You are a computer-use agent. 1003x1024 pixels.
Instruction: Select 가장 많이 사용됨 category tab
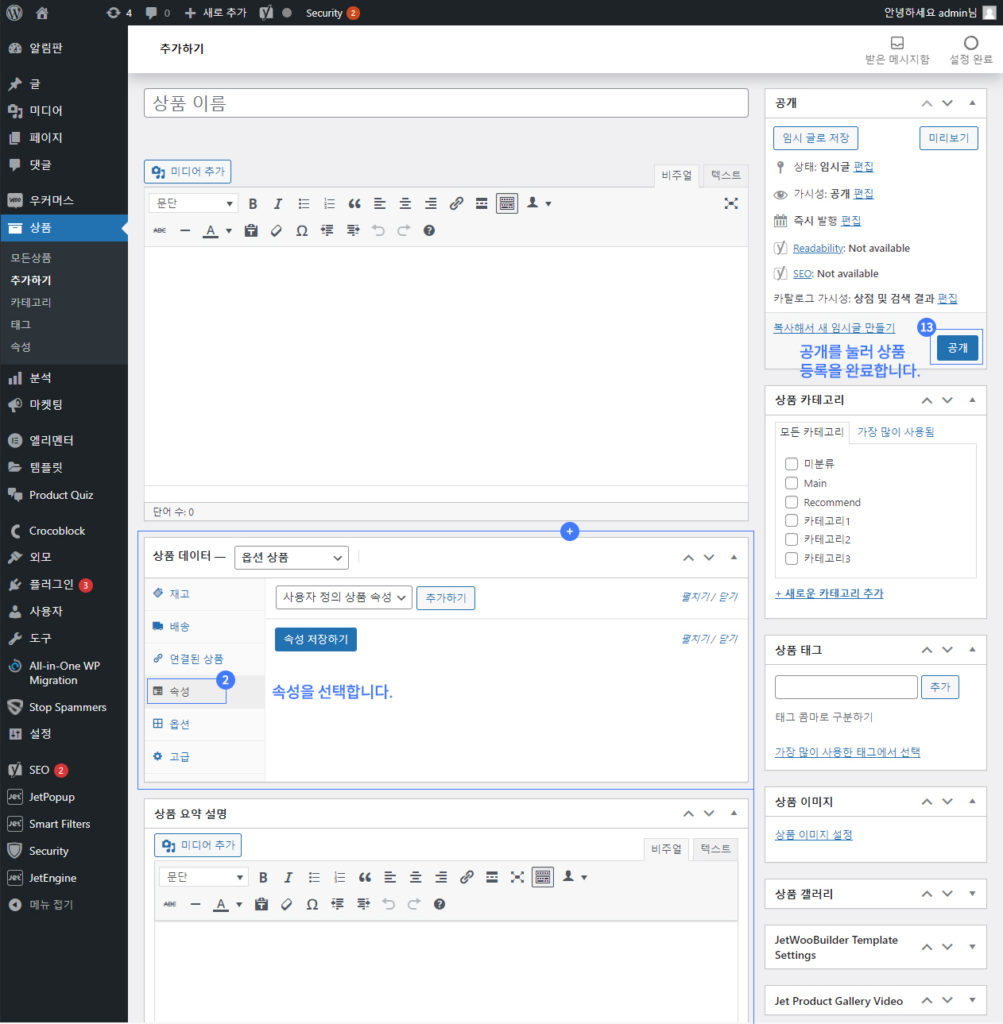[x=895, y=432]
